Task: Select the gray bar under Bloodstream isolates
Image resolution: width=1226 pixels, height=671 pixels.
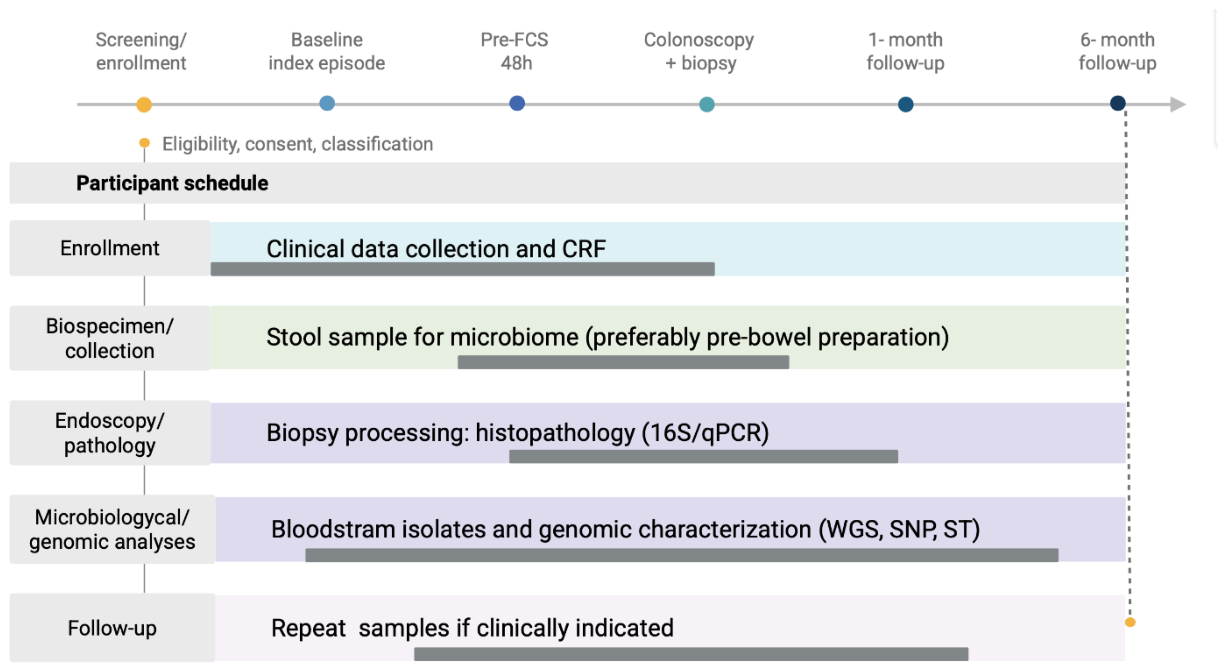Action: (681, 555)
